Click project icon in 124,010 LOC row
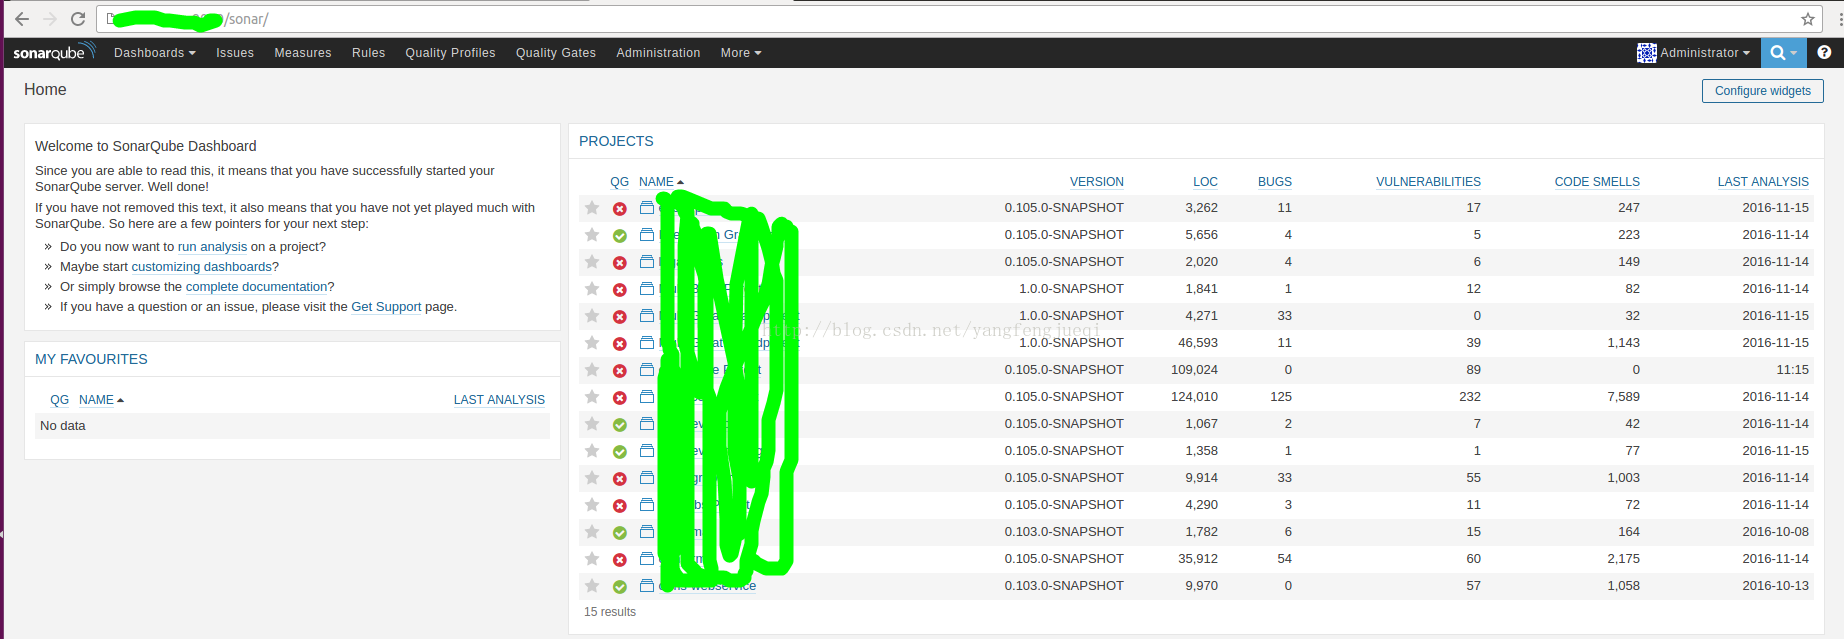Image resolution: width=1844 pixels, height=639 pixels. [647, 397]
